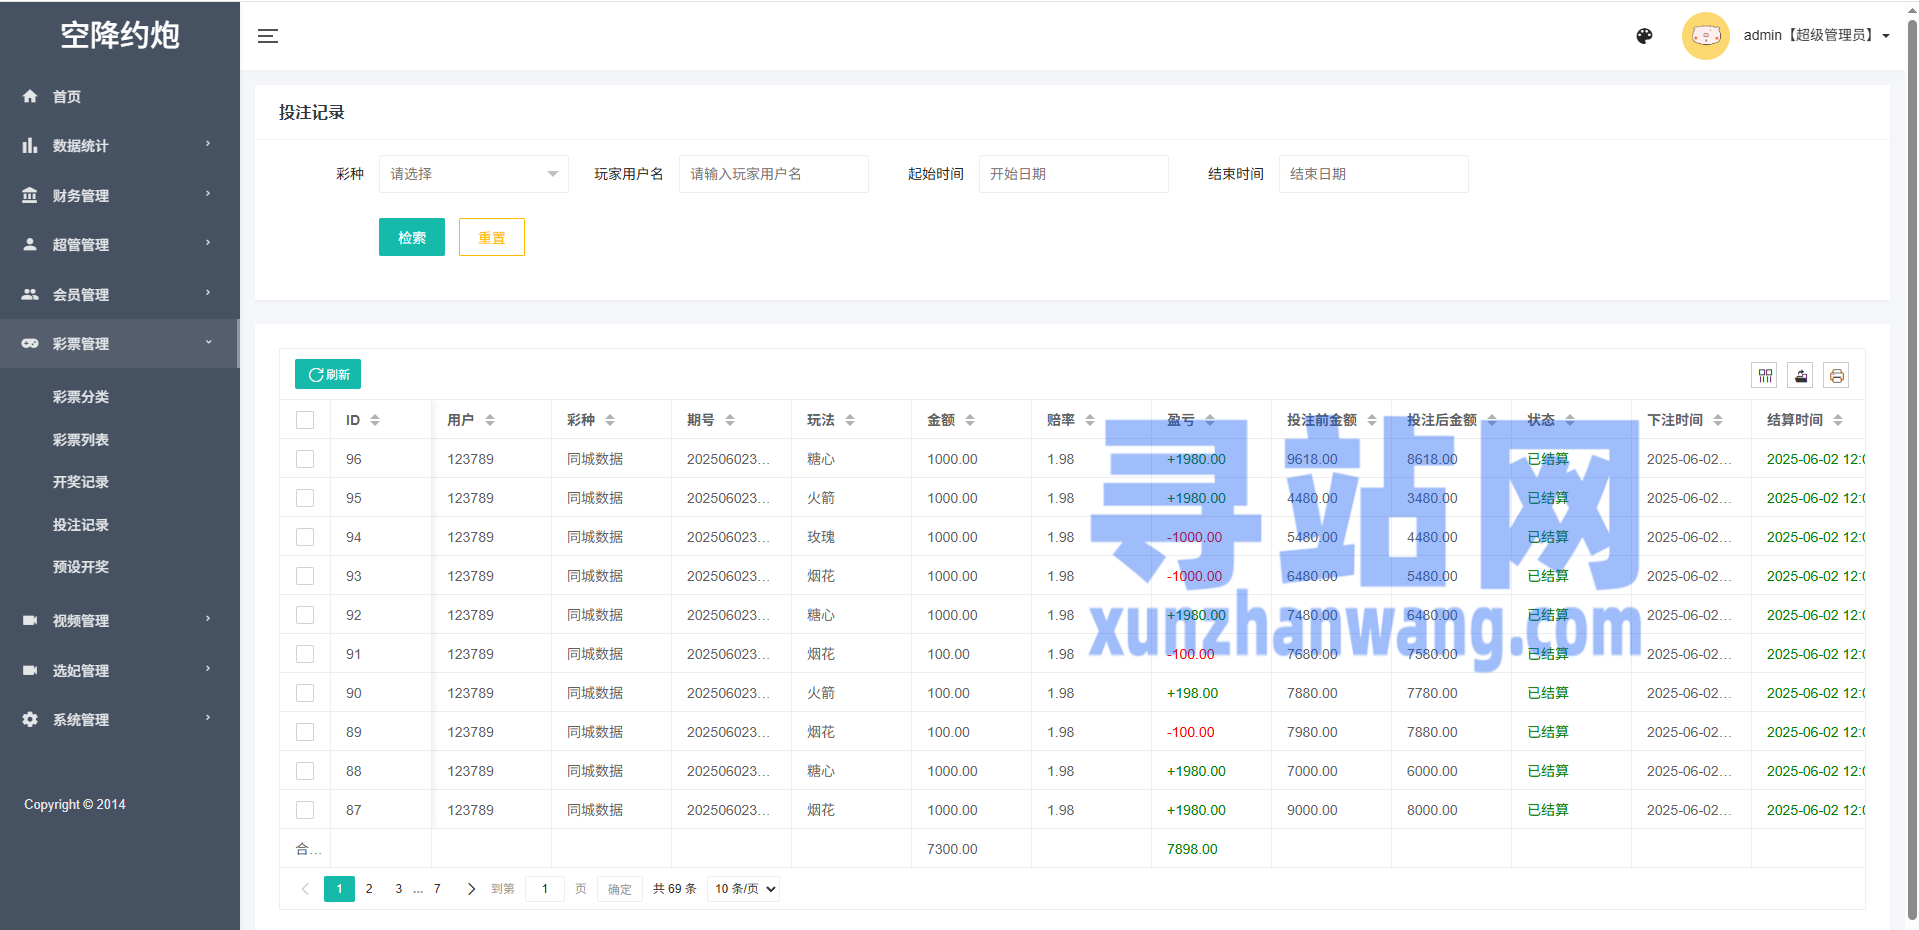Click the print table icon
This screenshot has width=1919, height=930.
[1836, 375]
